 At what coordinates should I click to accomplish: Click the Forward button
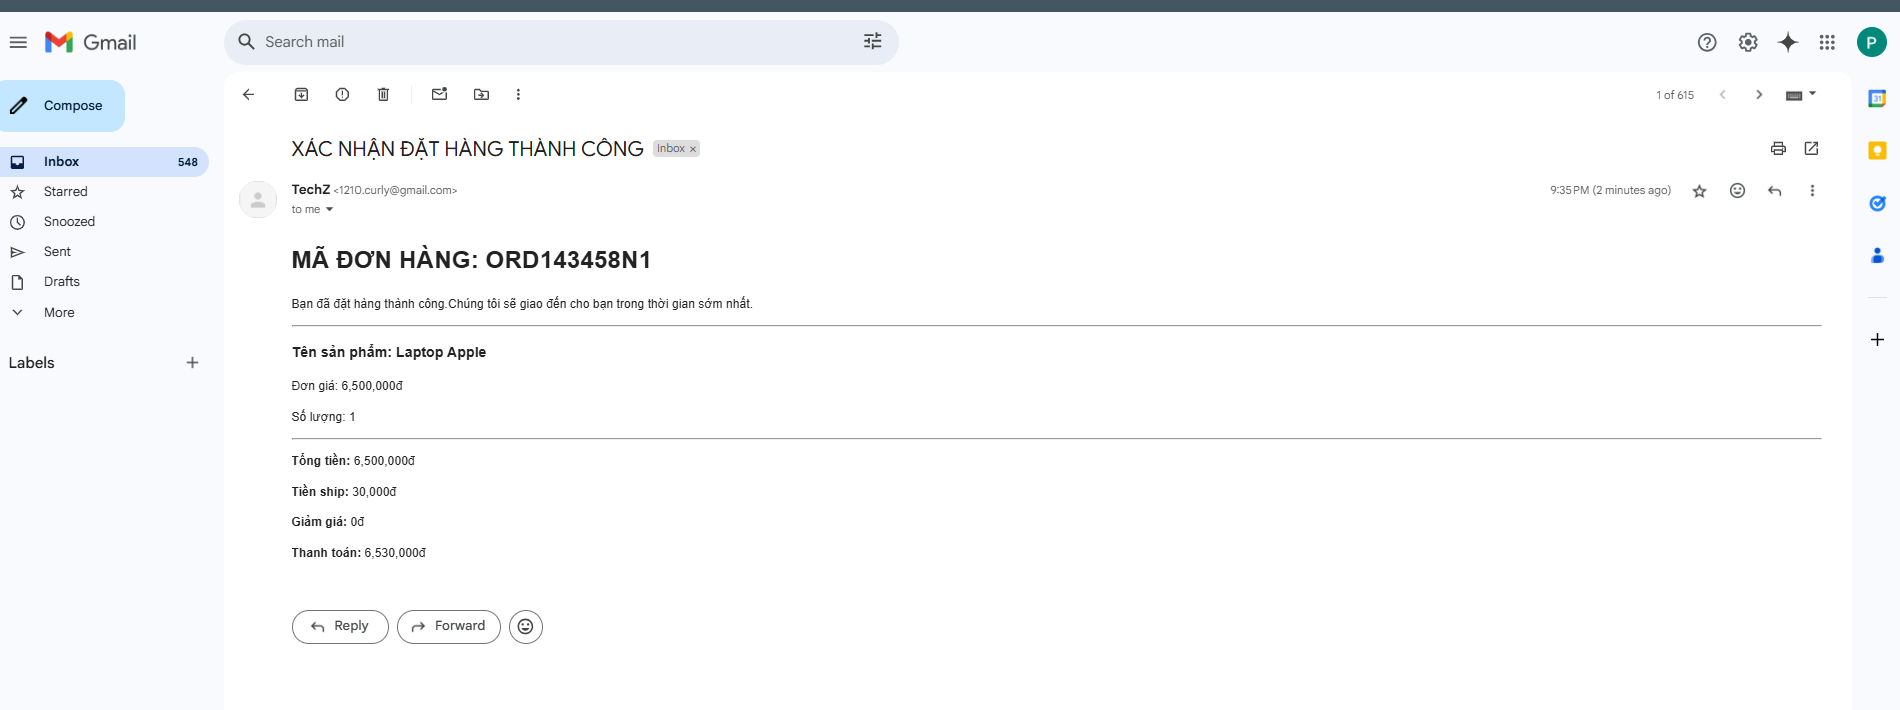pos(449,626)
